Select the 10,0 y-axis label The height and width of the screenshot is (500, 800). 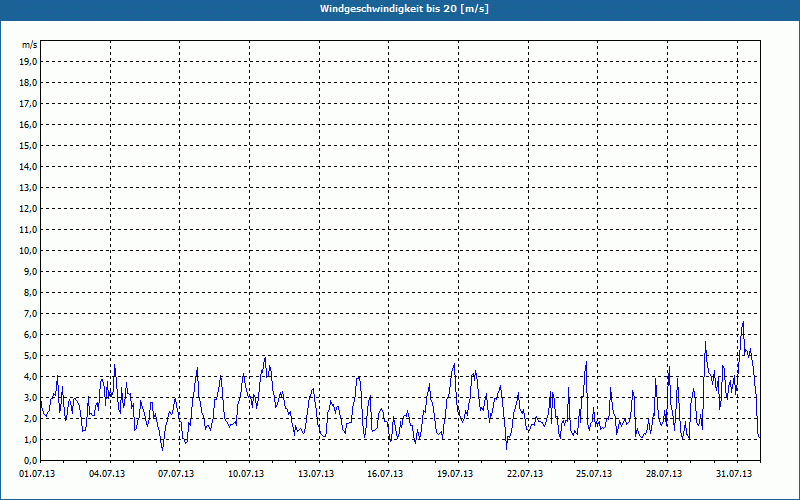tap(28, 251)
